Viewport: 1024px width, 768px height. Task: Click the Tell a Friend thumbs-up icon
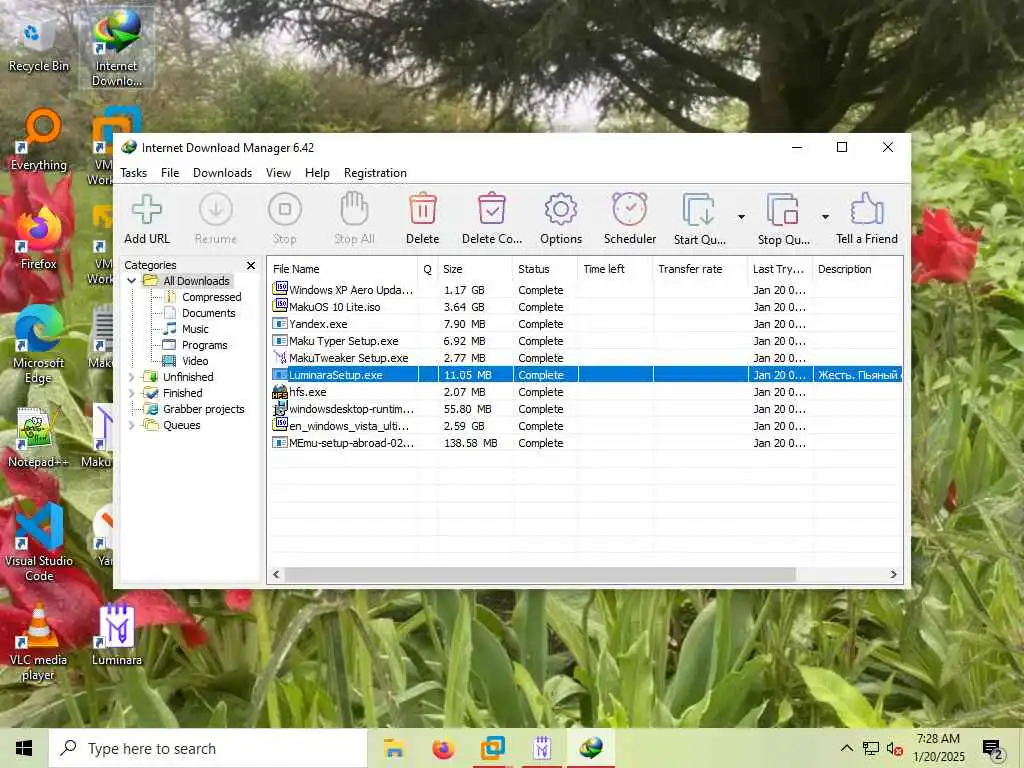pyautogui.click(x=867, y=209)
